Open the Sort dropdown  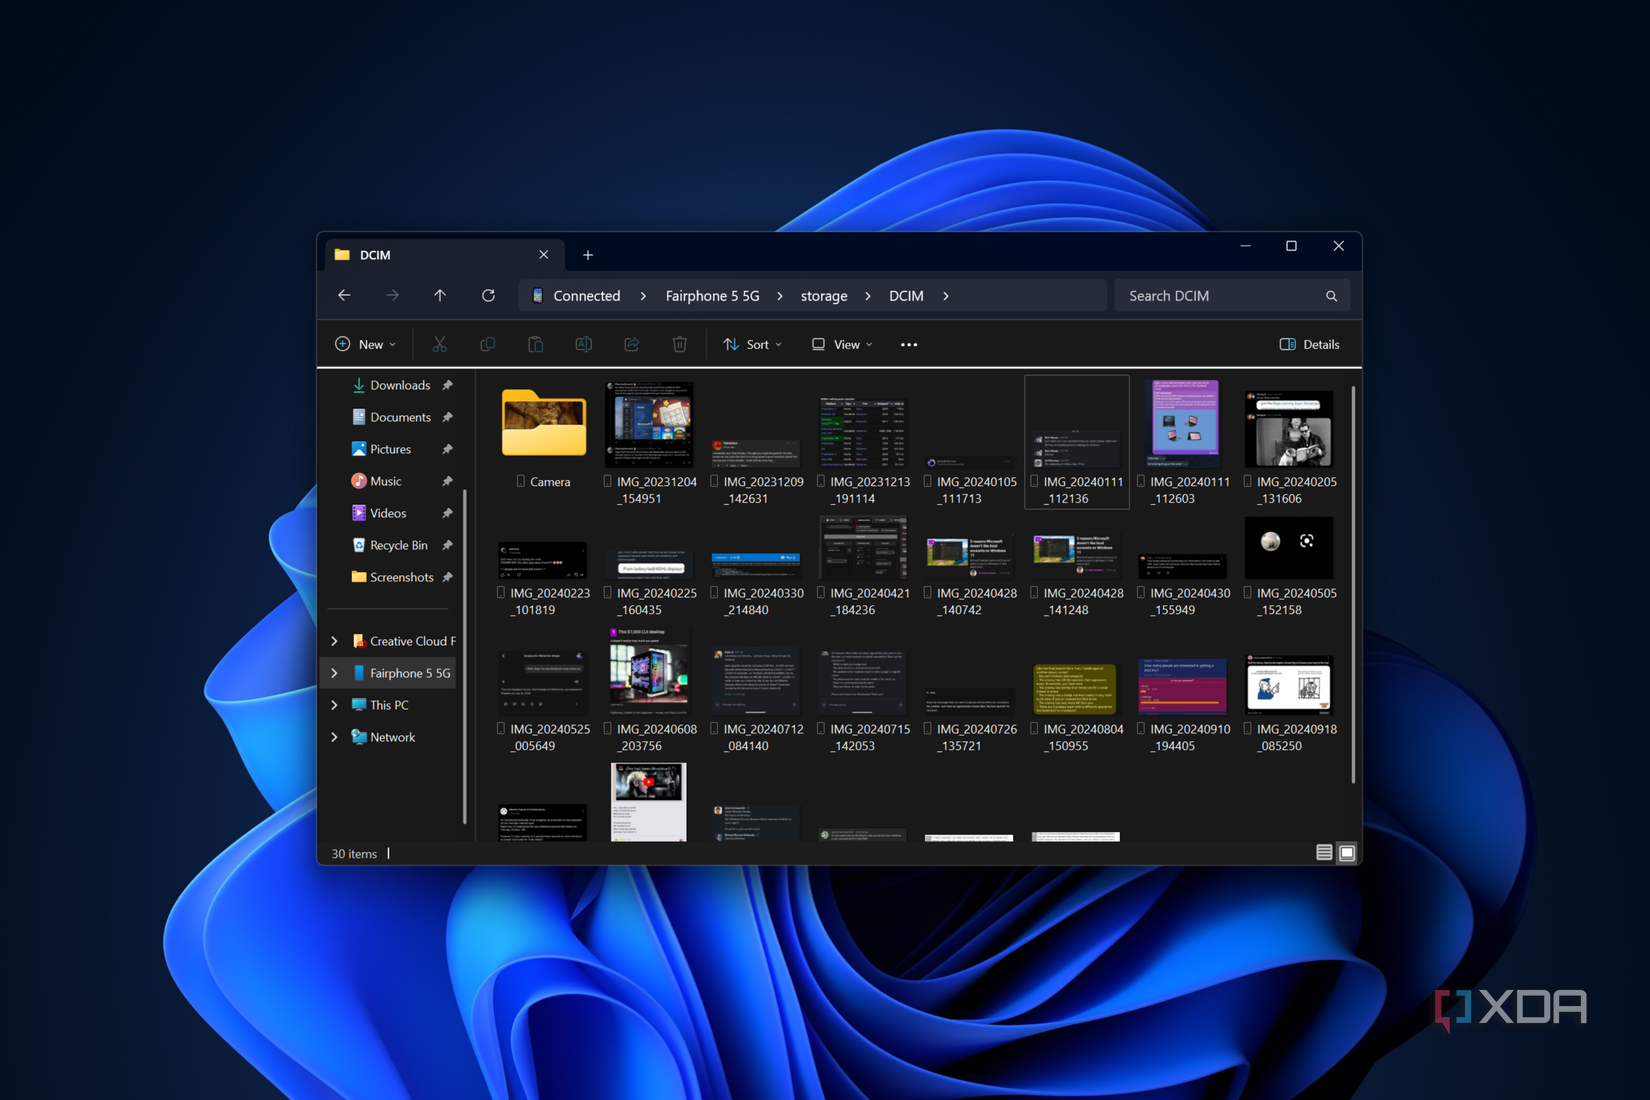753,344
